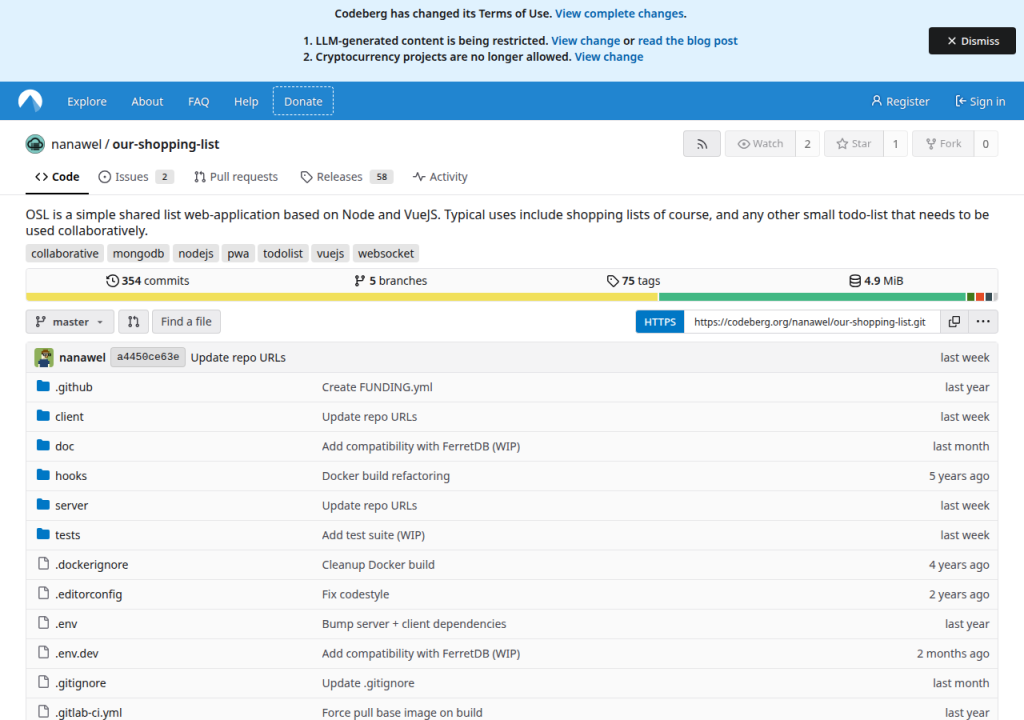Switch to the Code tab
The width and height of the screenshot is (1024, 720).
click(x=57, y=176)
